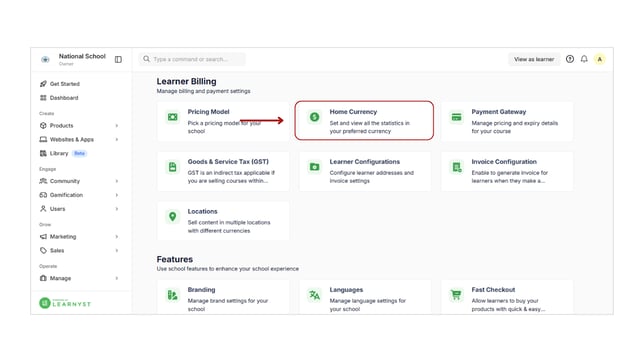The image size is (644, 362).
Task: Open Goods & Service Tax (GST) title
Action: tap(228, 161)
